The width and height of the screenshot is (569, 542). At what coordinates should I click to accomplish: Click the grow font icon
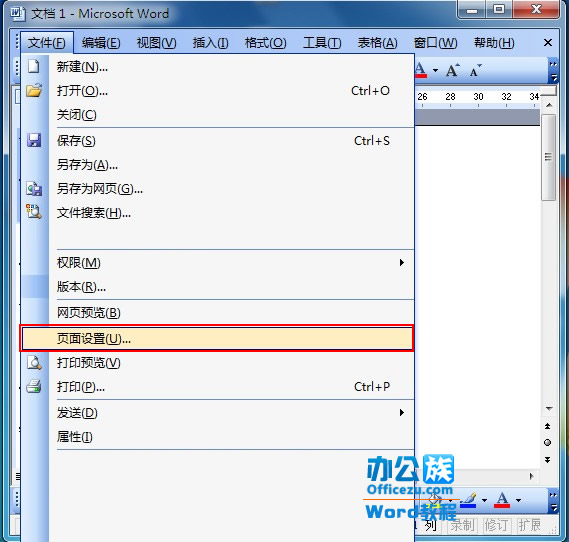pyautogui.click(x=453, y=70)
